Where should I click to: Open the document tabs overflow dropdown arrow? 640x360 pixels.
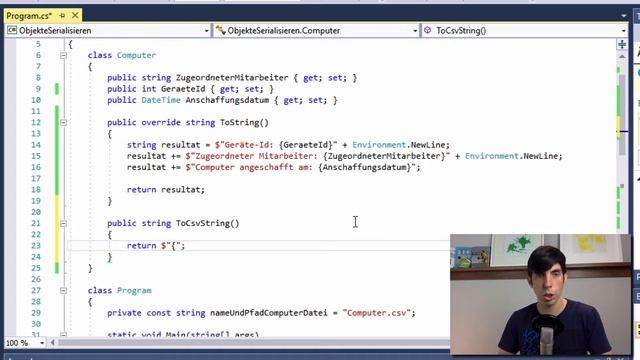pos(624,16)
